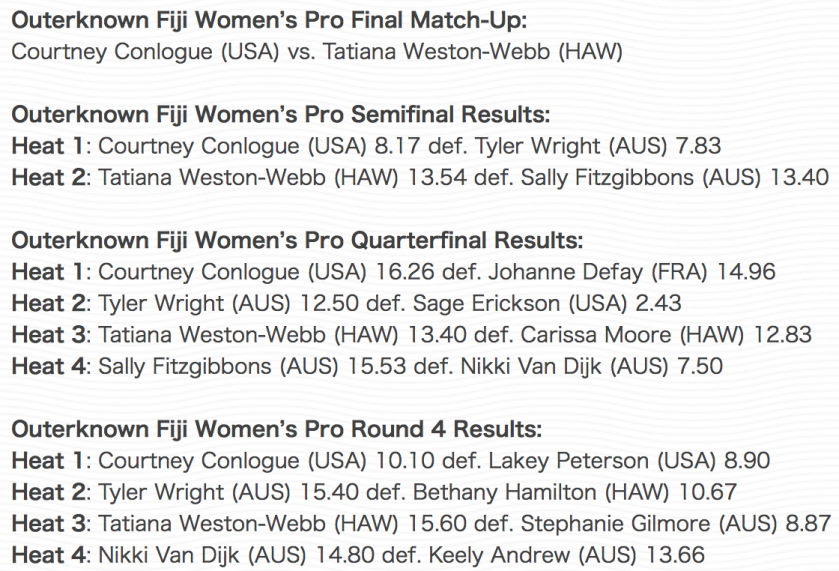Screen dimensions: 839x571
Task: Click the Semifinal Results heading
Action: click(280, 115)
